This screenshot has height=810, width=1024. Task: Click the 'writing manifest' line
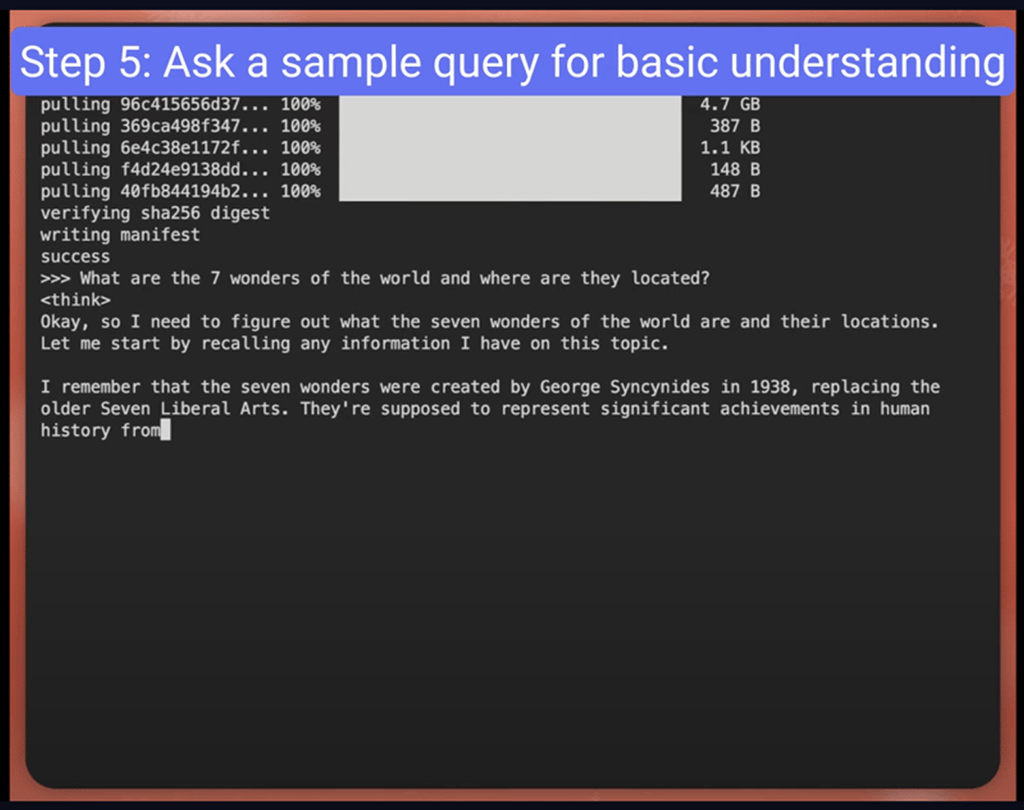click(120, 235)
